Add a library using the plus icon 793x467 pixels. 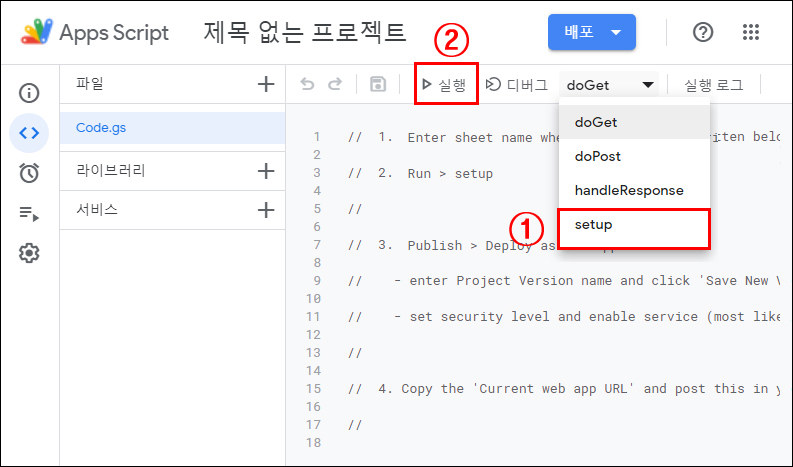[x=266, y=171]
